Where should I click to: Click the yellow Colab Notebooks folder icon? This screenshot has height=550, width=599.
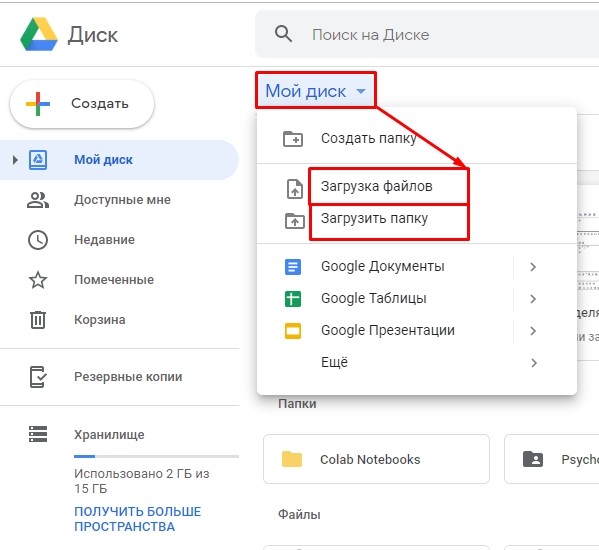tap(292, 459)
